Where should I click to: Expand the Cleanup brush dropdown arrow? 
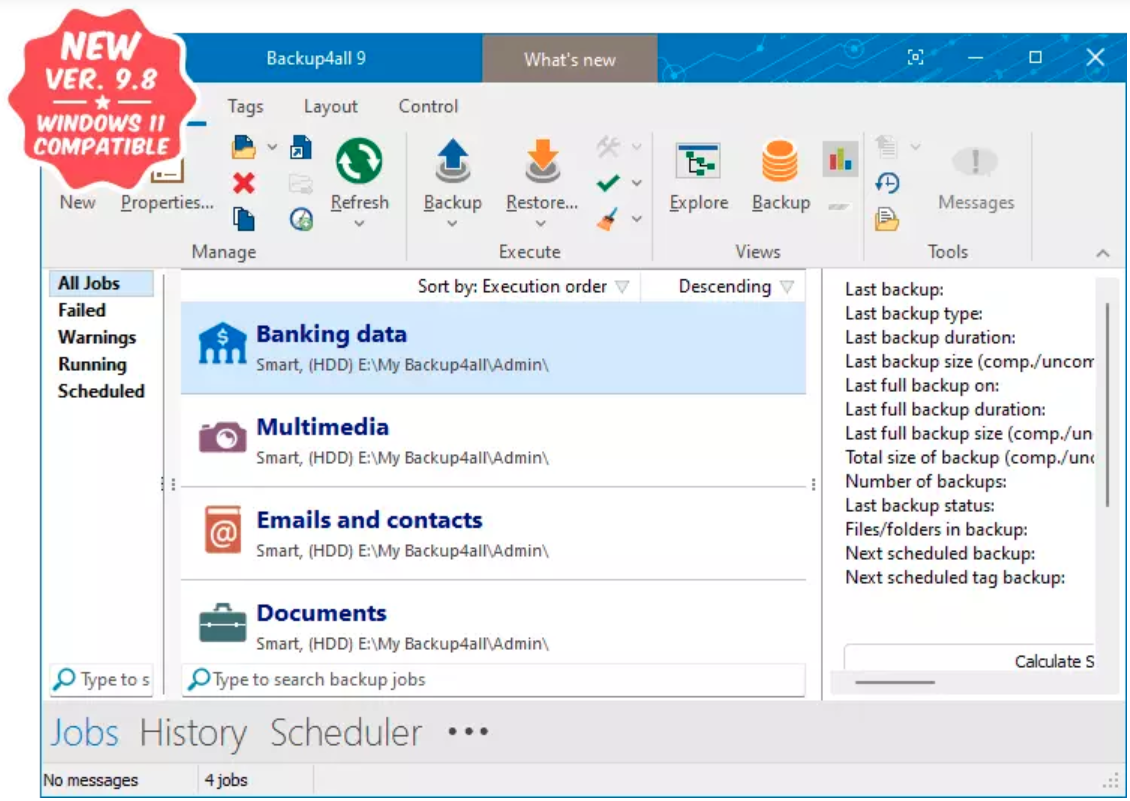pyautogui.click(x=636, y=218)
